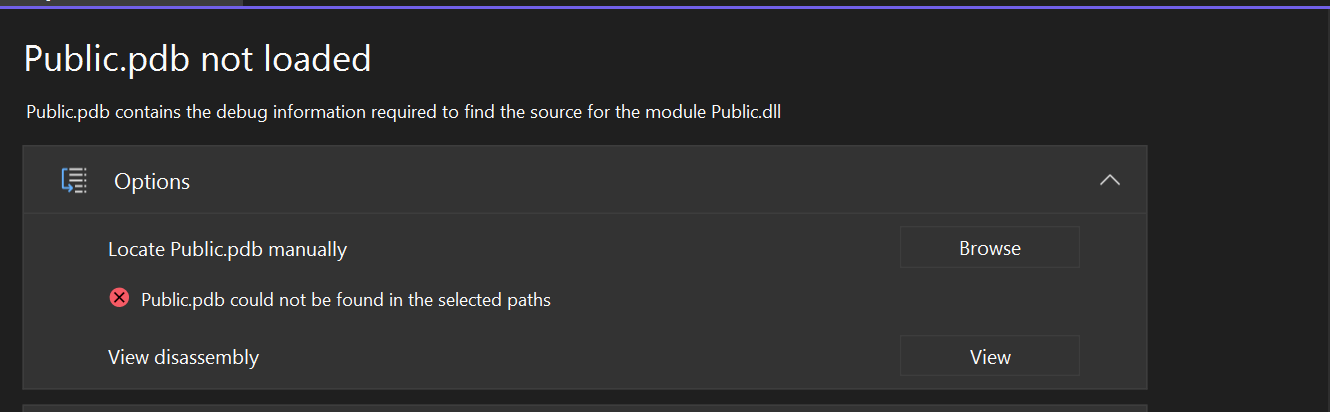Click Options header bar between title and chevron

pos(640,181)
